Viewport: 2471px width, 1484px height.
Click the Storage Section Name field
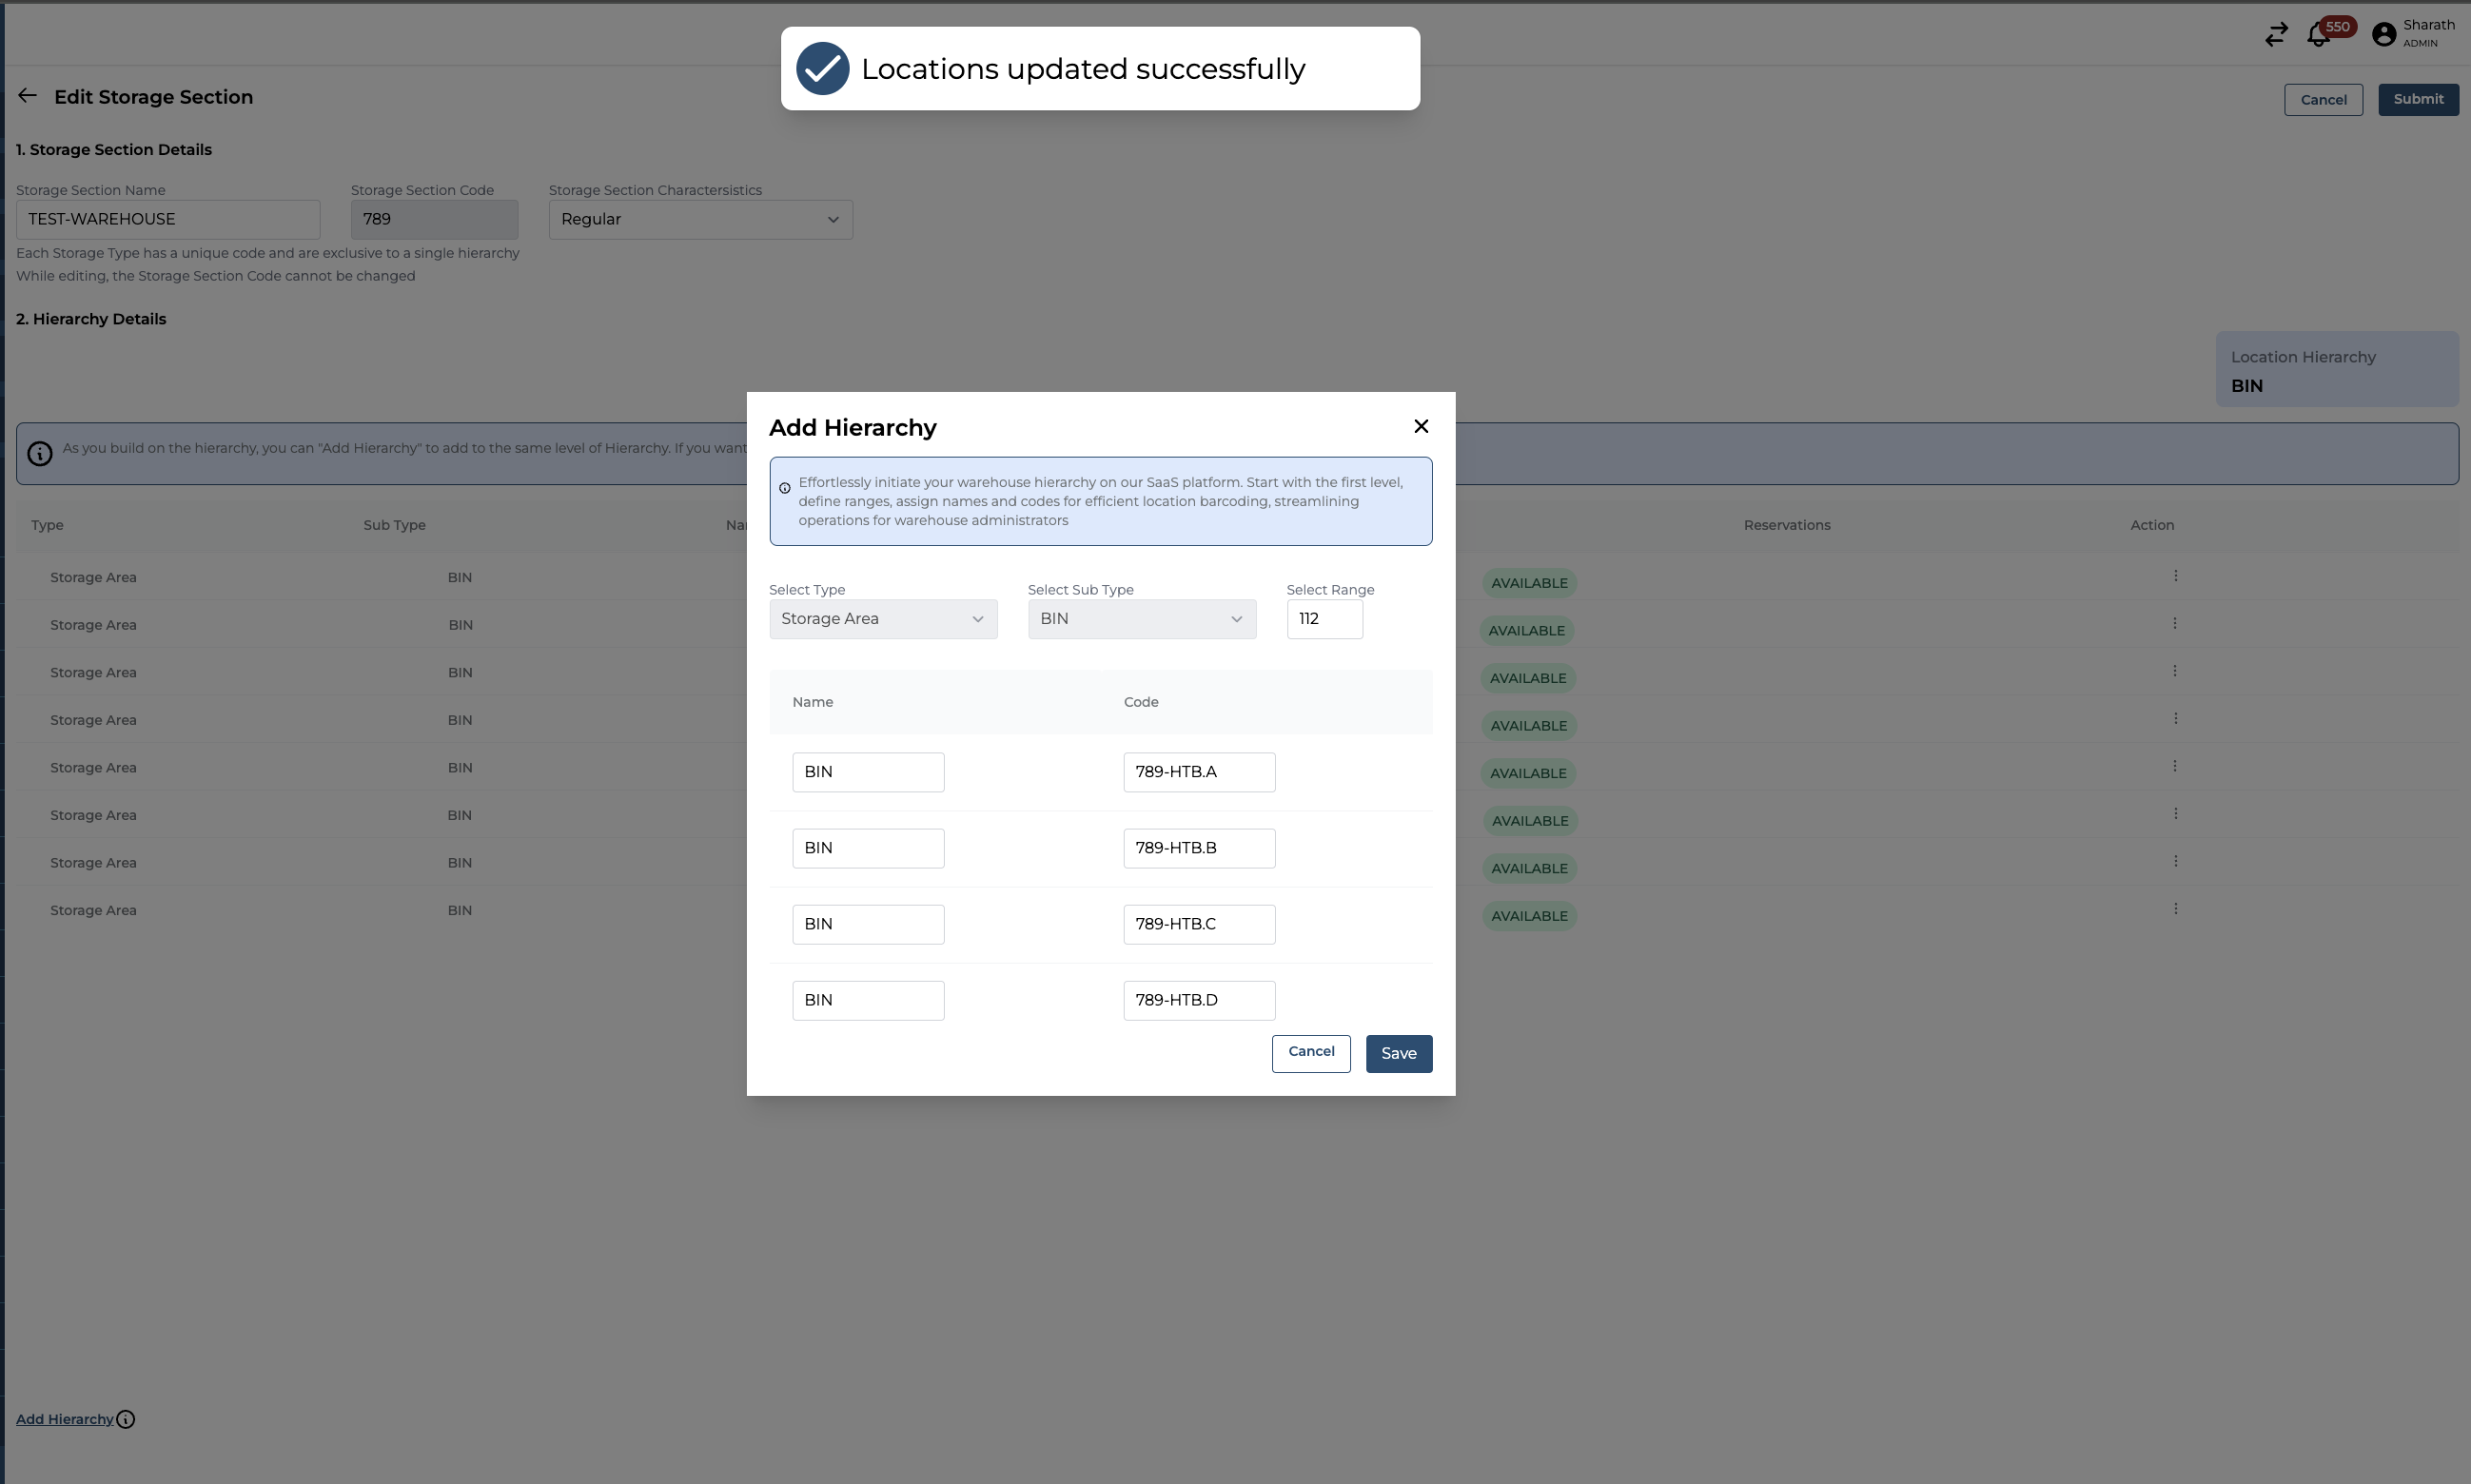(168, 220)
